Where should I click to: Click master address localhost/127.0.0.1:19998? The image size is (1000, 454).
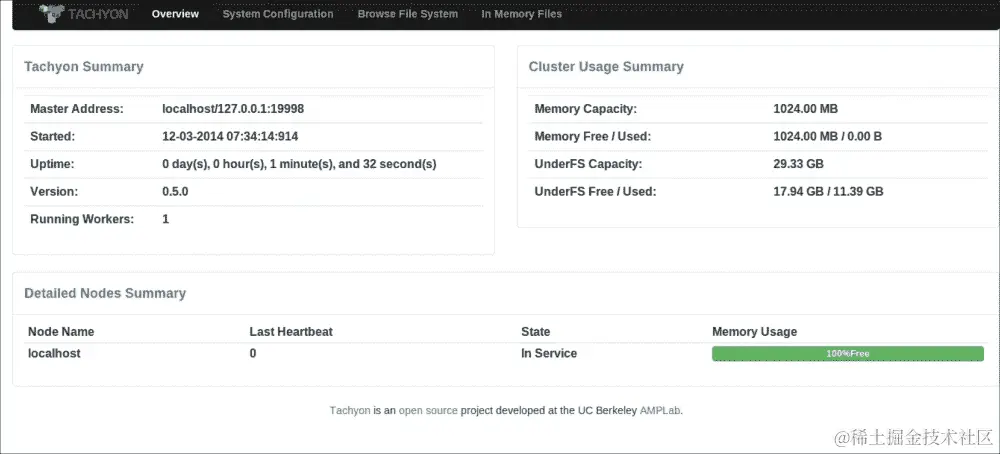[x=233, y=109]
